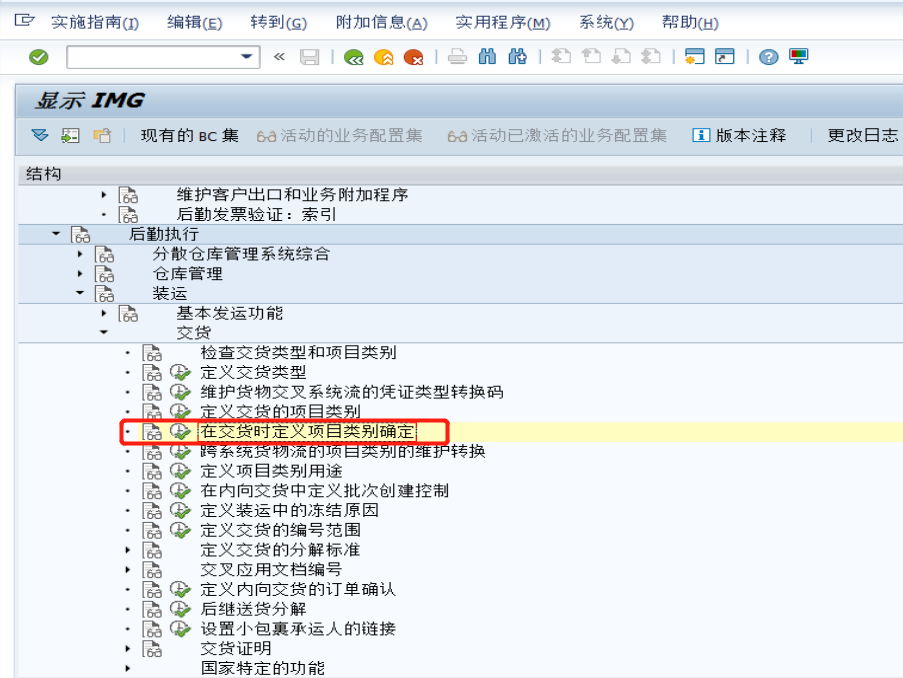Select the 定义交货的编号范围 row

280,530
